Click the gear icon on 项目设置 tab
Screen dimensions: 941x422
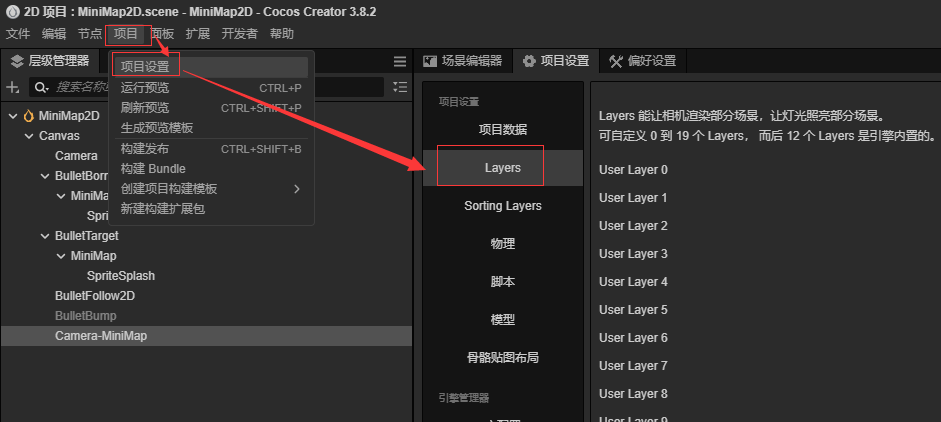click(x=529, y=61)
